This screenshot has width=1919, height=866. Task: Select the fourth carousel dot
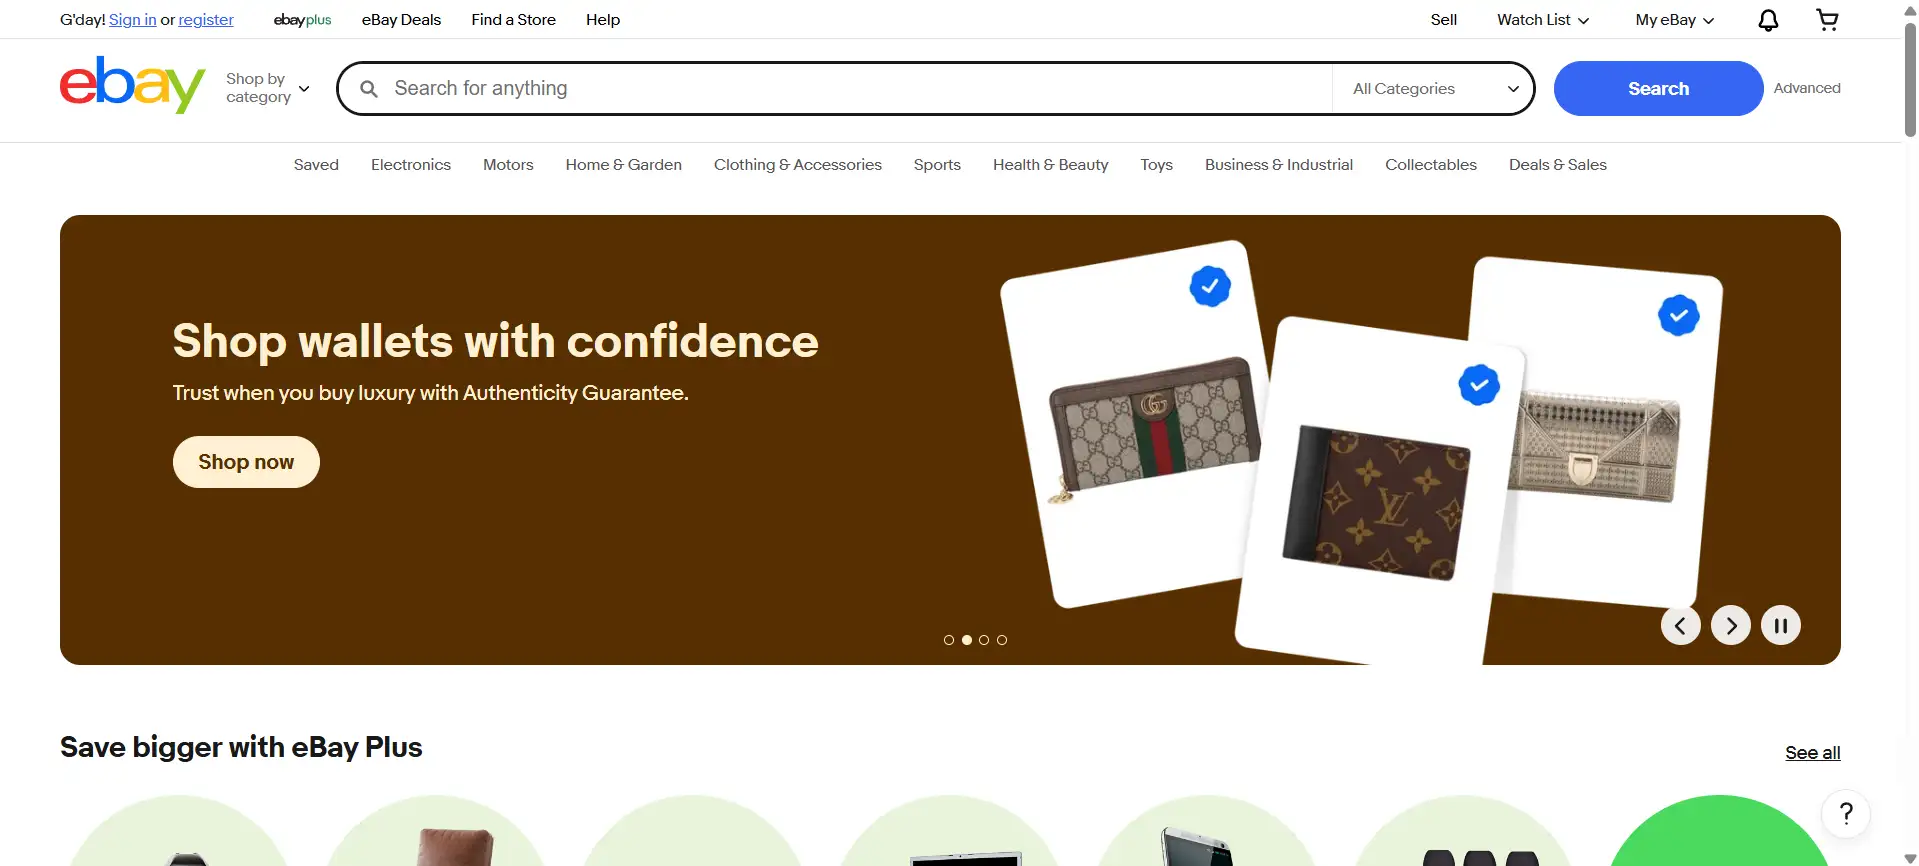click(1002, 640)
